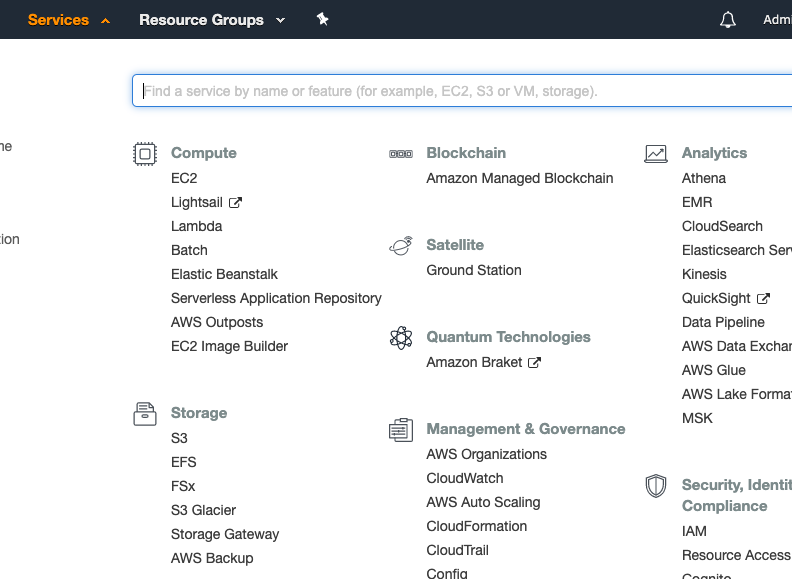Open Athena under Analytics
Viewport: 792px width, 579px height.
[x=704, y=178]
